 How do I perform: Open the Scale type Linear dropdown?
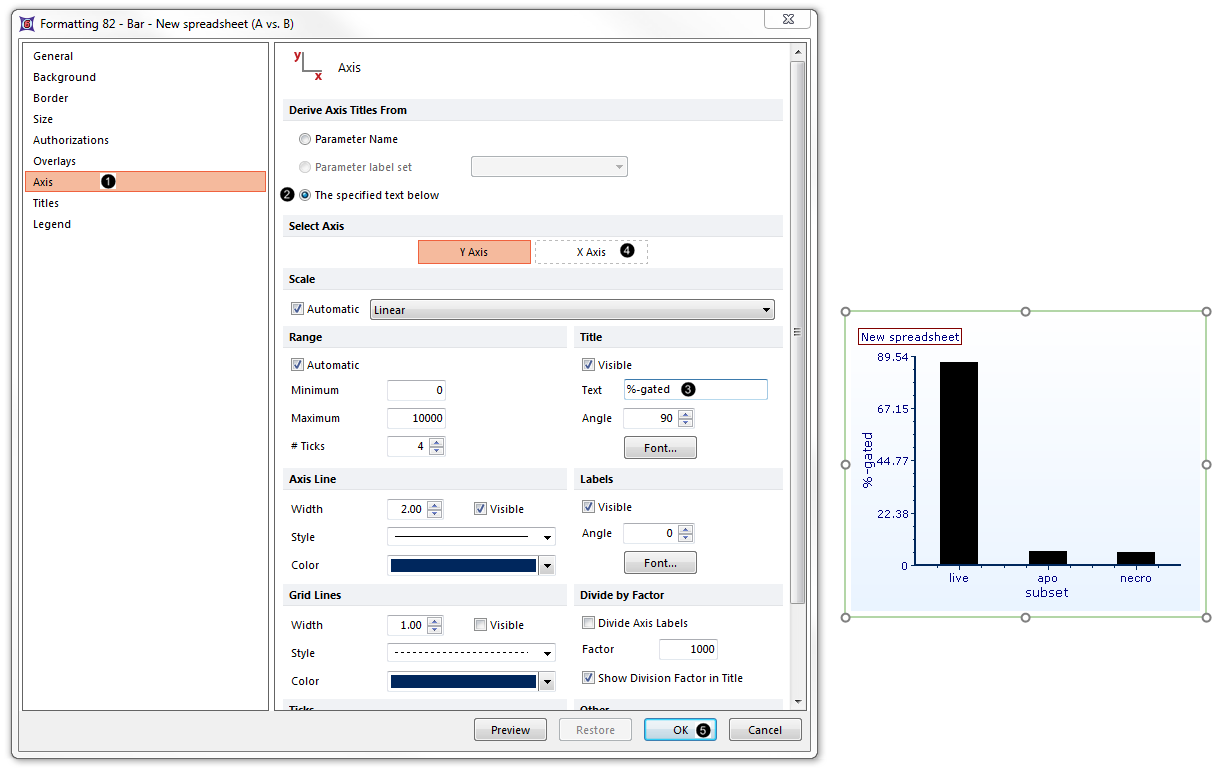[x=571, y=310]
